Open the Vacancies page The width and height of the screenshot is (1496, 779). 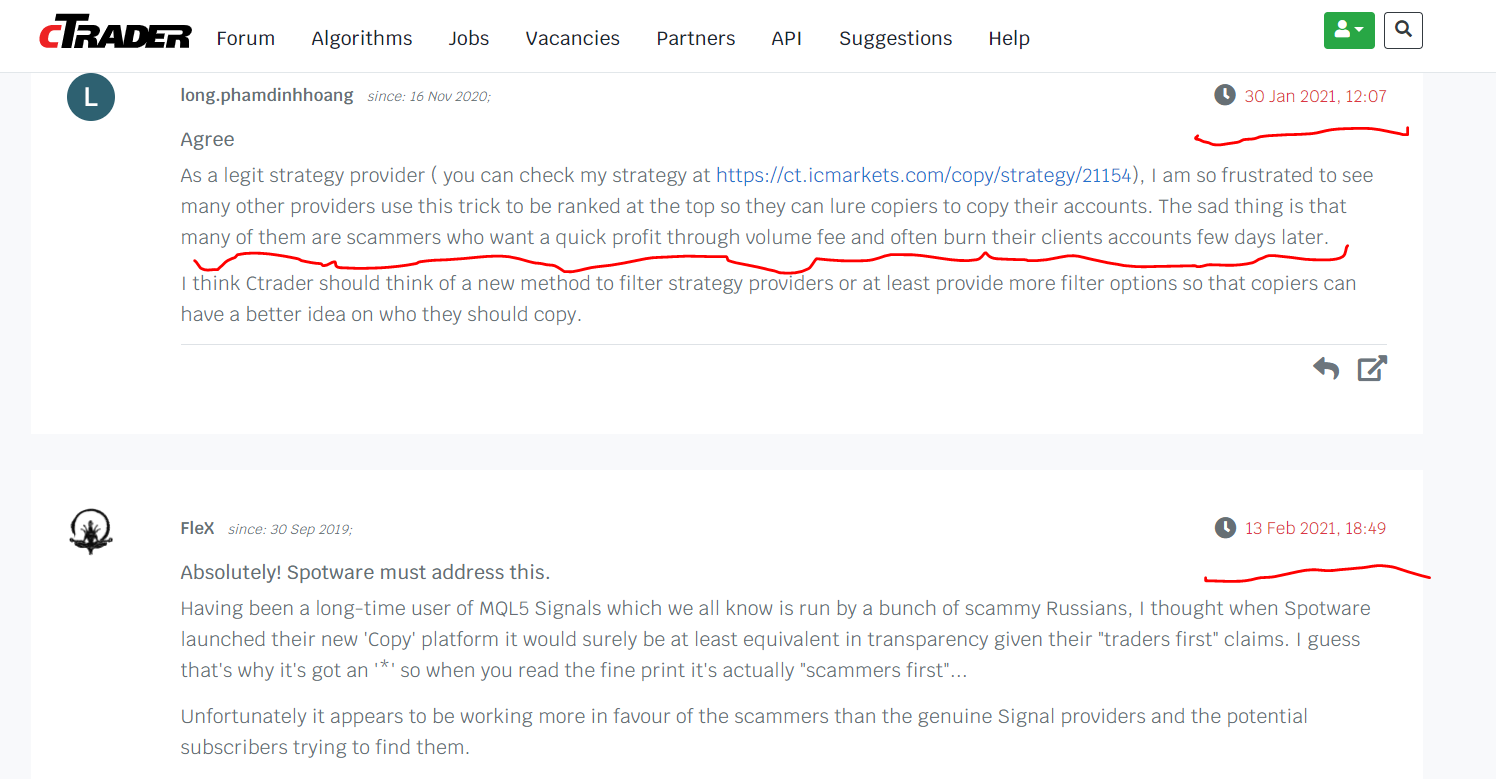[x=572, y=38]
